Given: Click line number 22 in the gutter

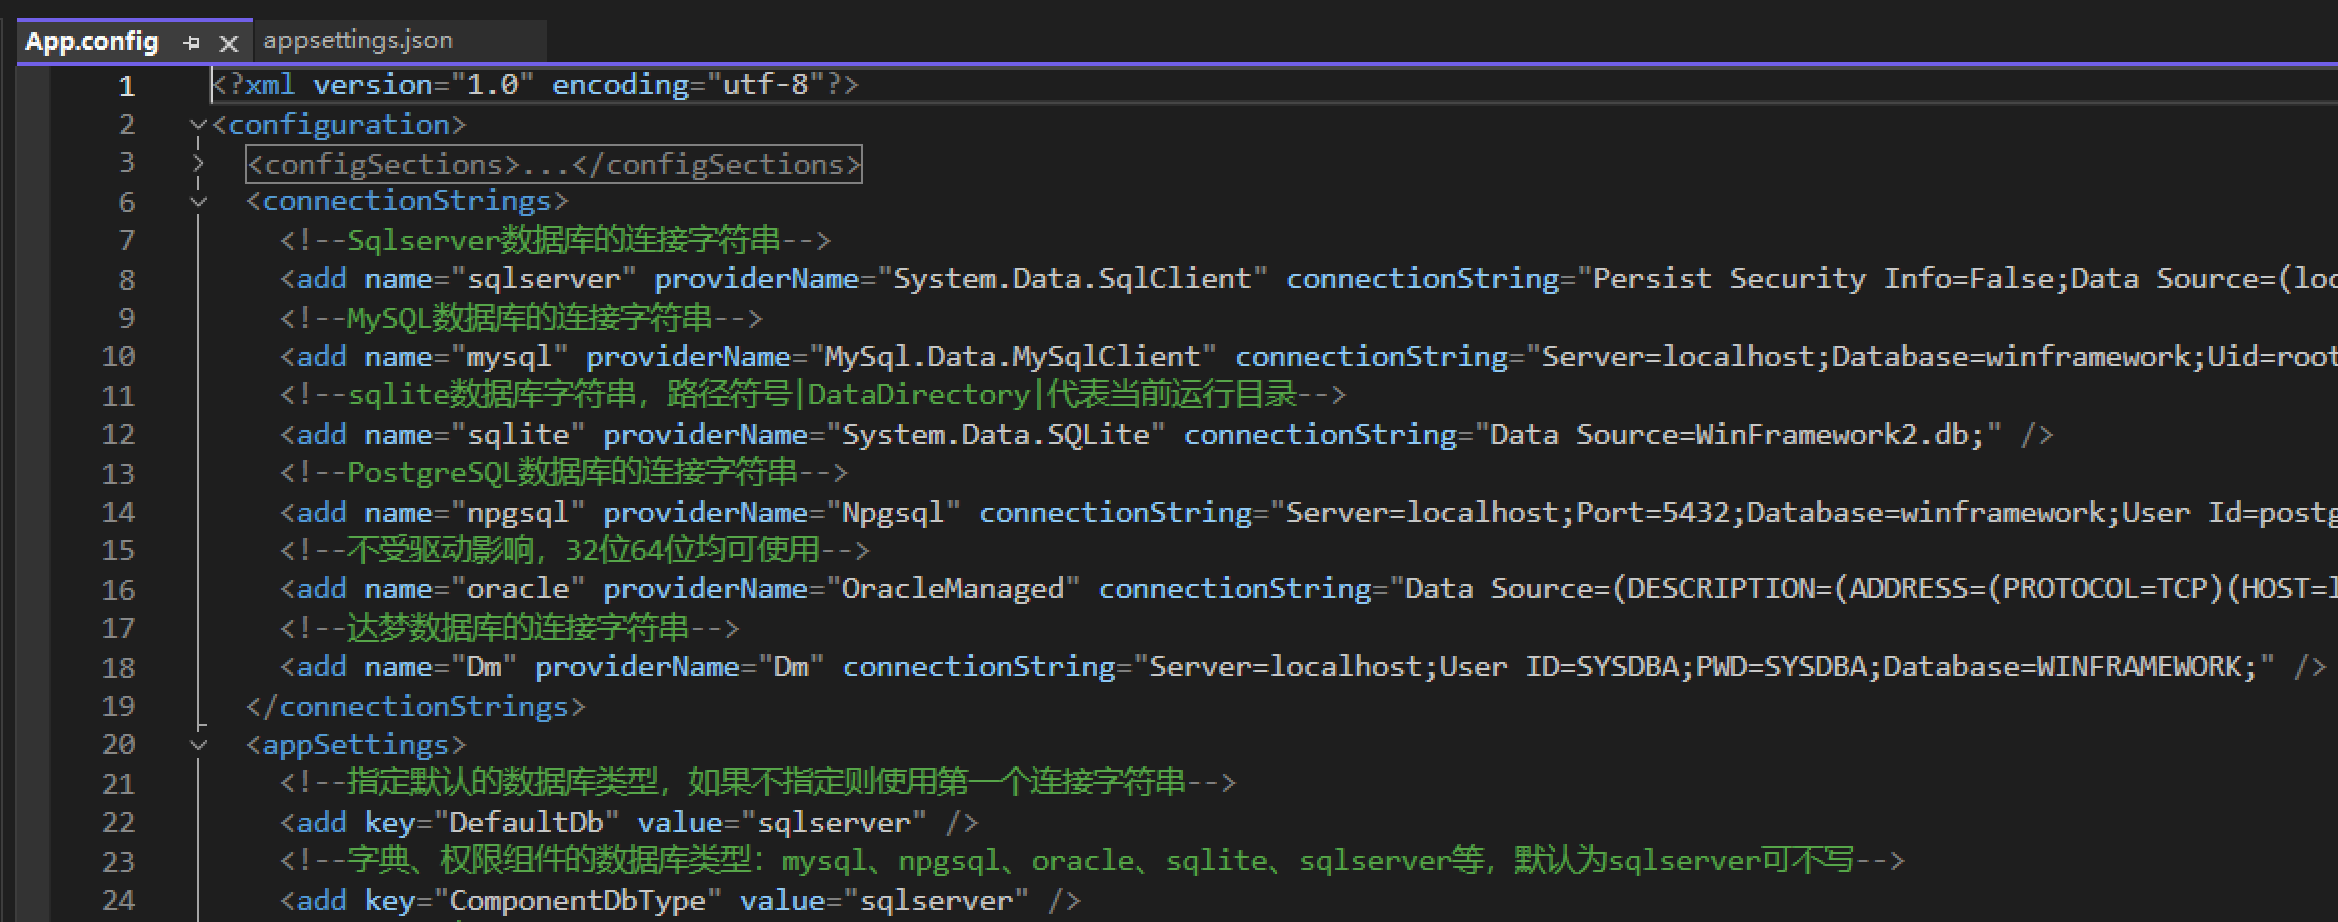Looking at the screenshot, I should point(118,823).
